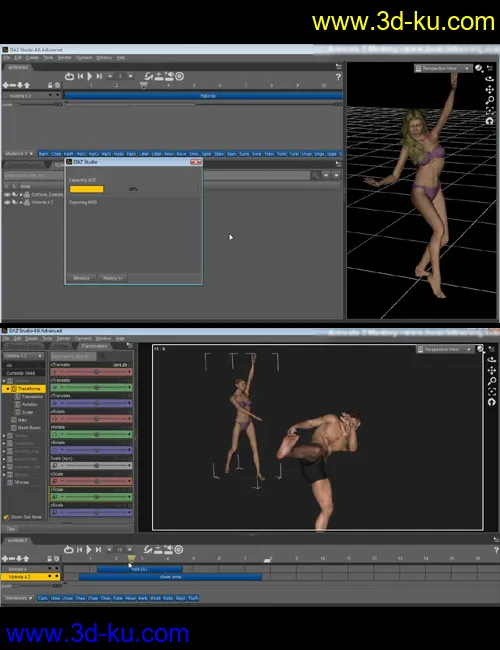Viewport: 500px width, 650px height.
Task: Click search magnifier icon in upper Scene panel
Action: pos(315,176)
